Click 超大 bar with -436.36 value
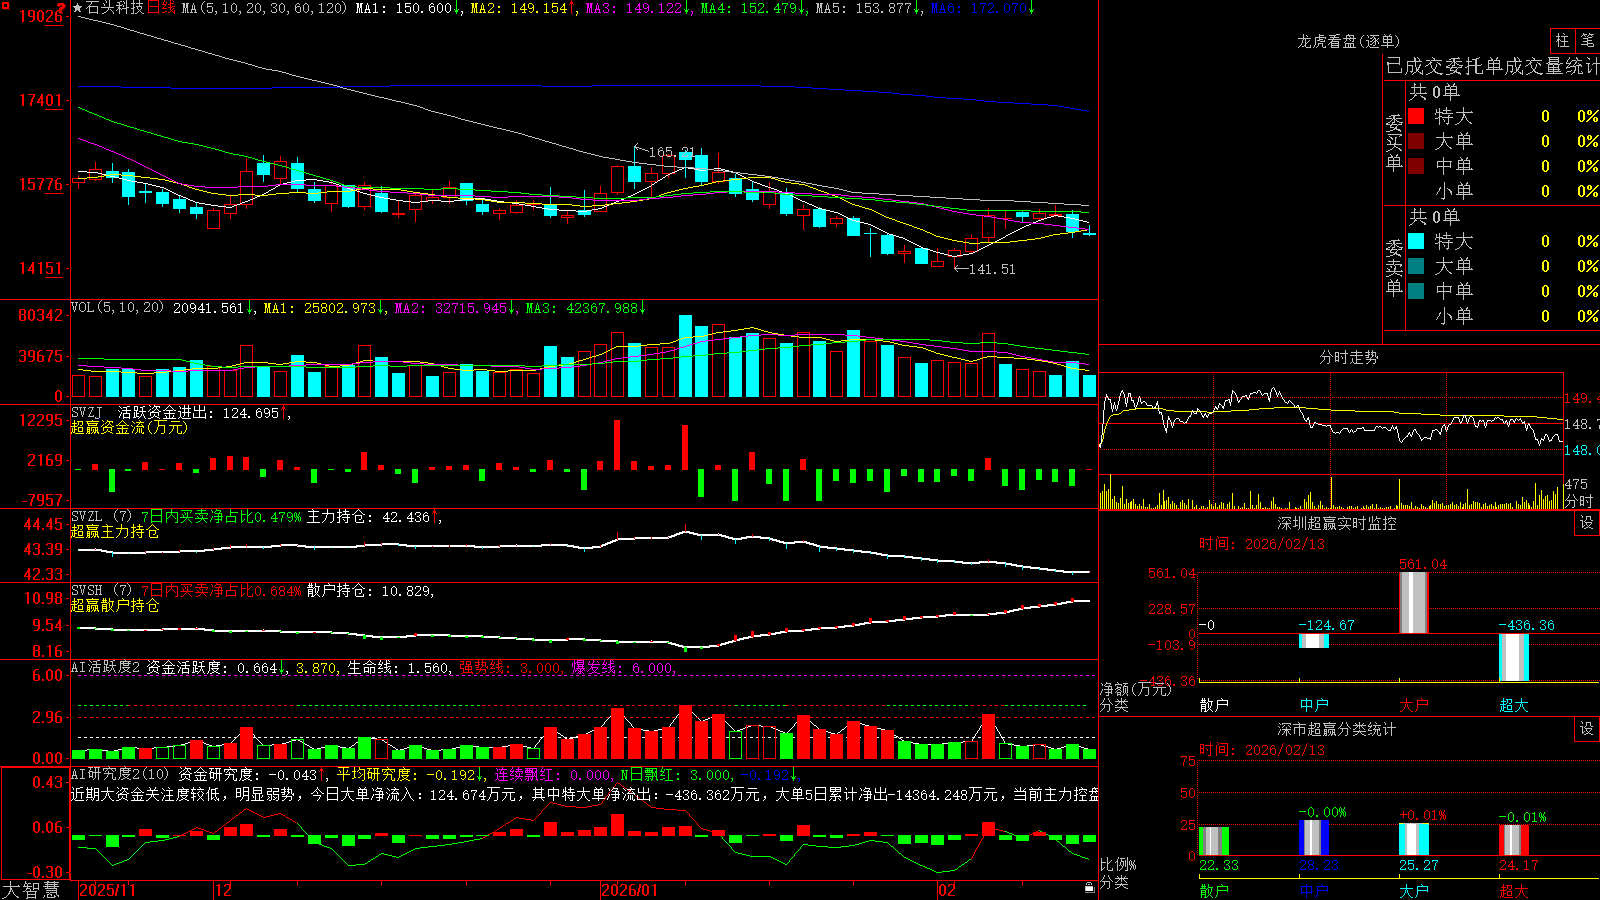This screenshot has width=1600, height=900. click(x=1514, y=658)
